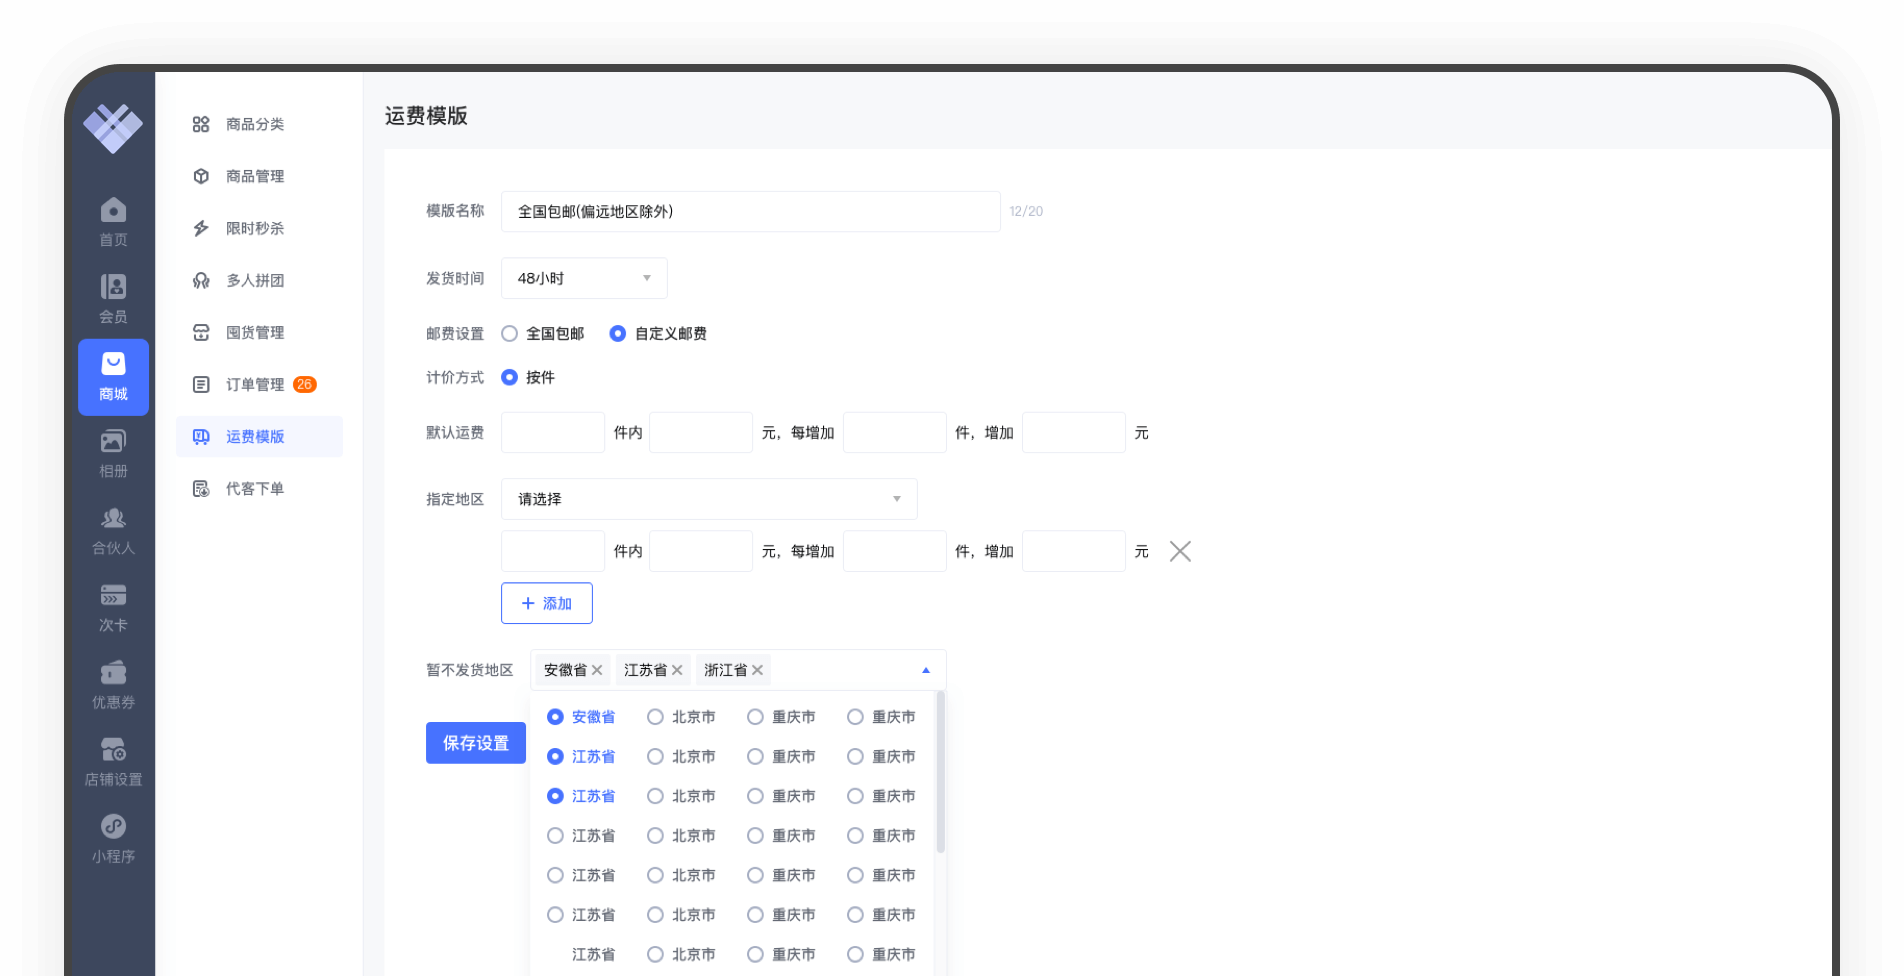Open the 首页 home icon in sidebar
This screenshot has height=976, width=1904.
click(x=113, y=211)
